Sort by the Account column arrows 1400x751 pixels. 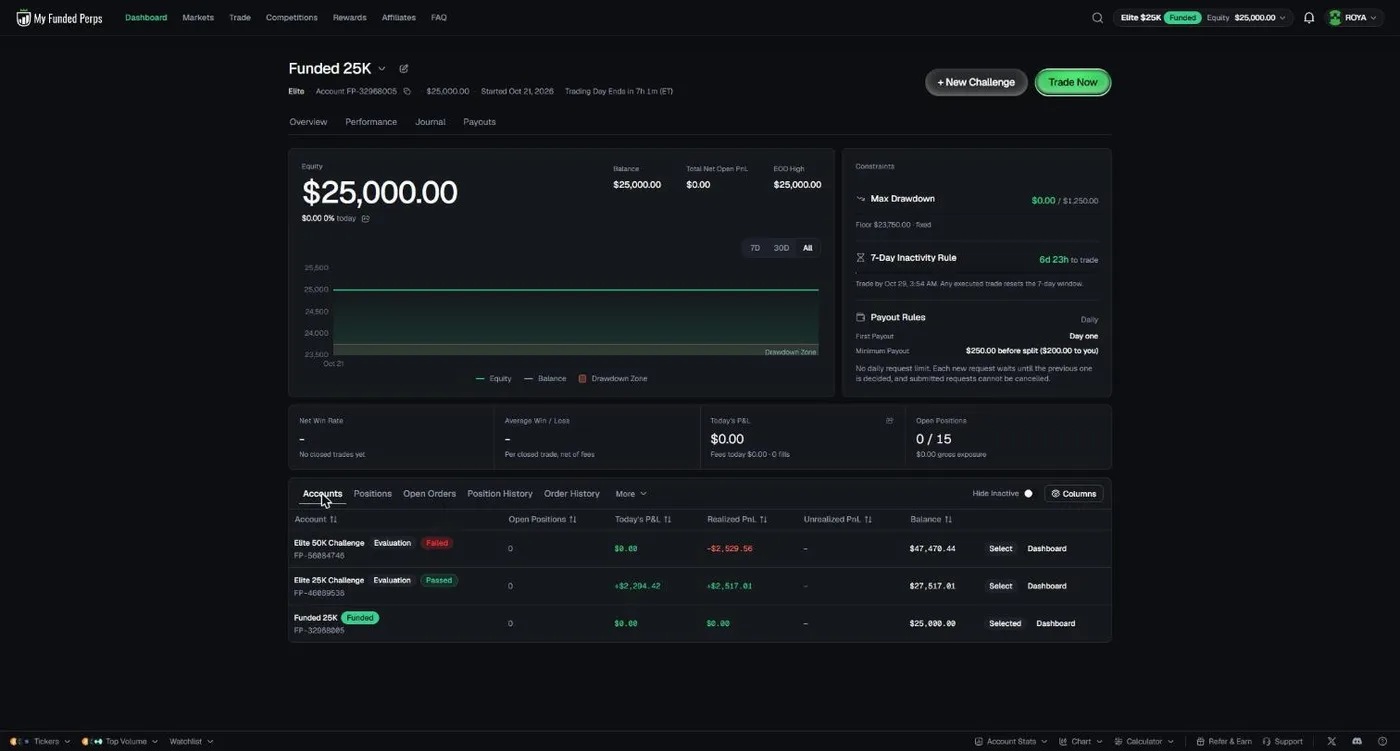coord(333,519)
